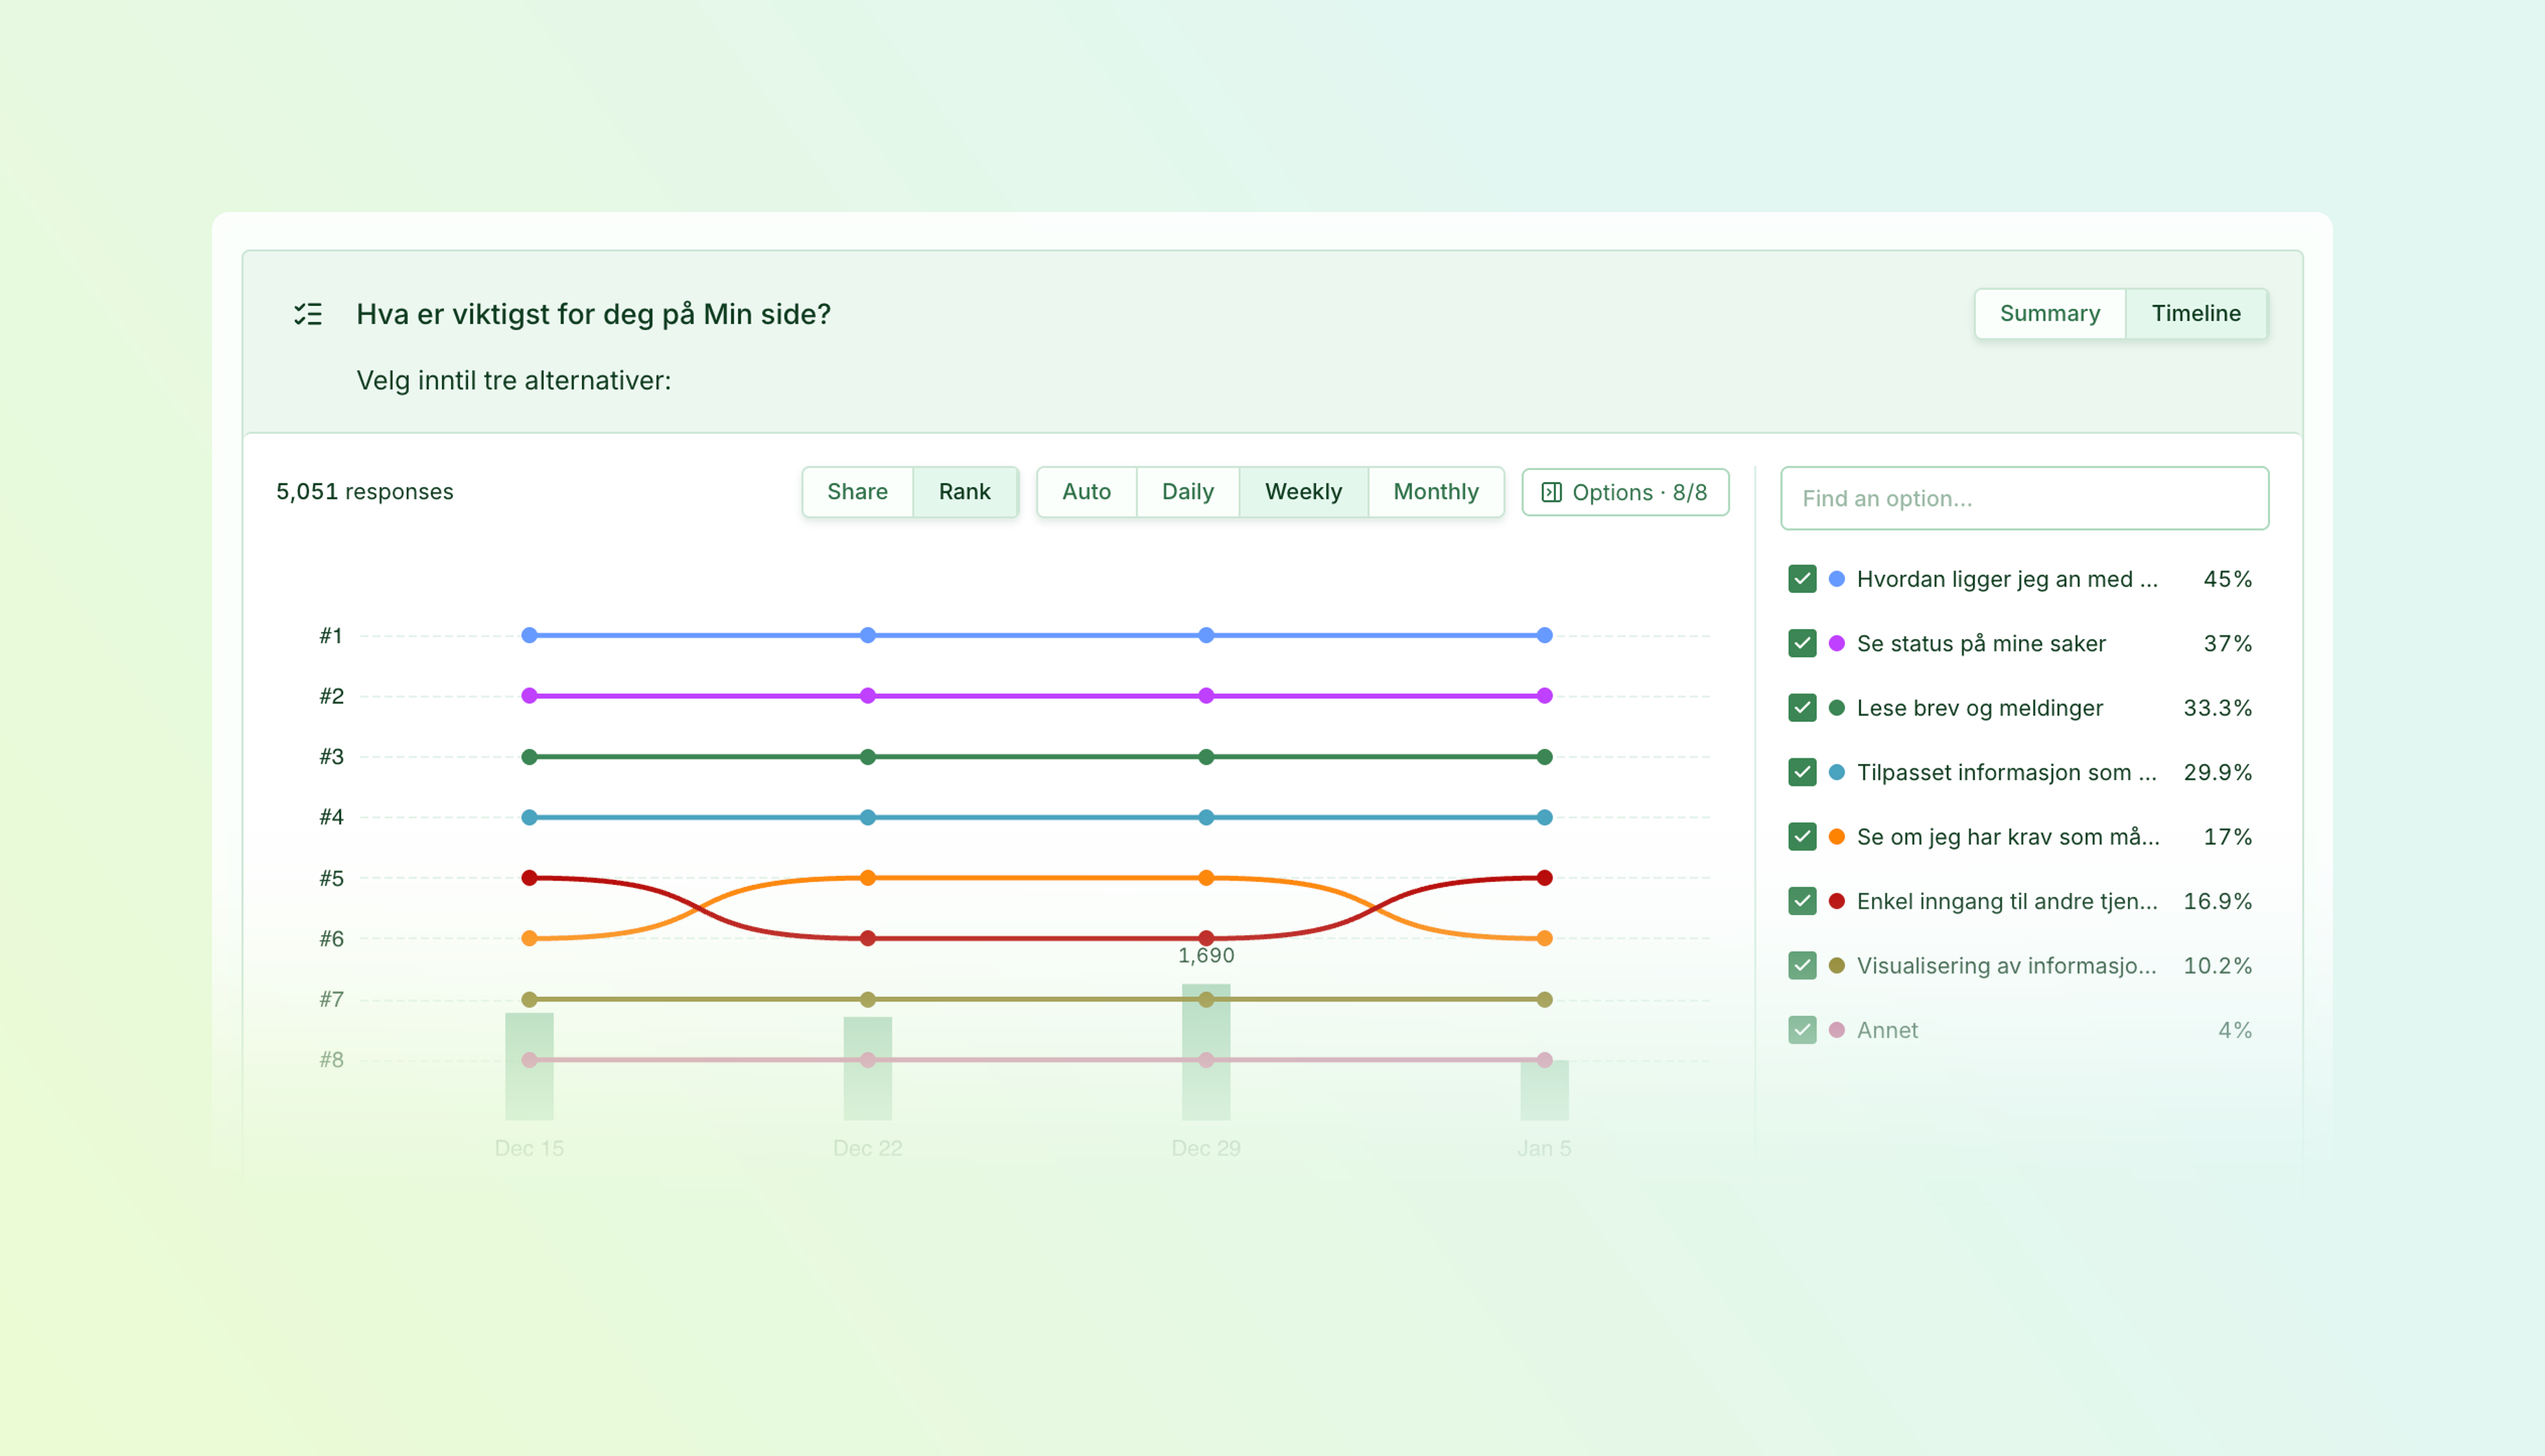Click the 33.3% value for Lese brev
This screenshot has width=2545, height=1456.
2217,708
